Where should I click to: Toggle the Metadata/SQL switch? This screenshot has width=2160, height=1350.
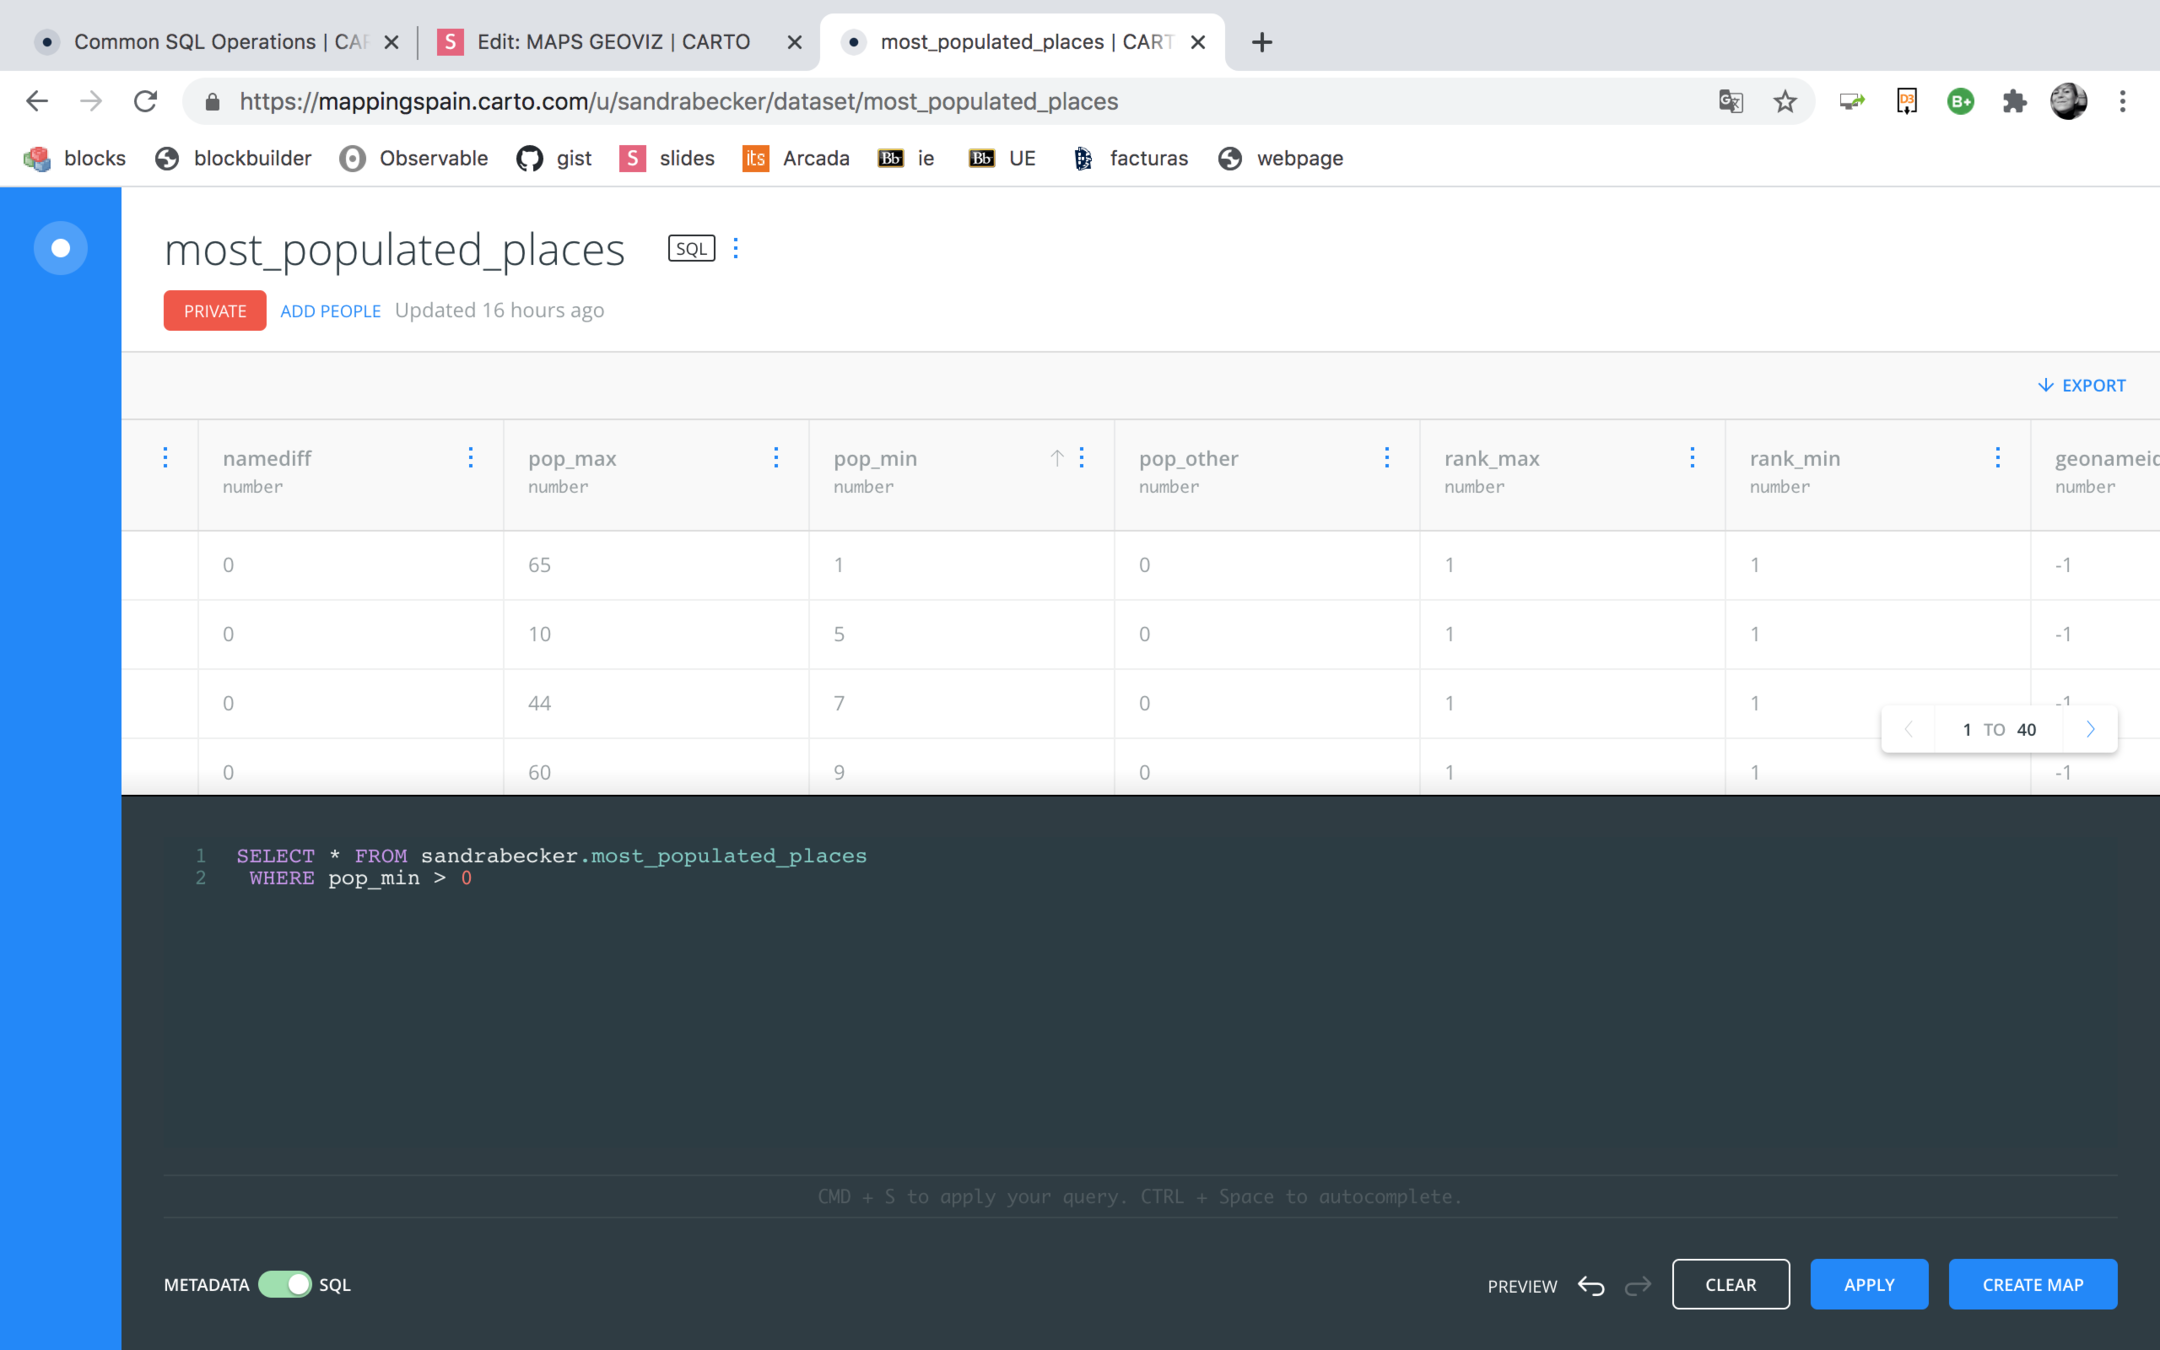(285, 1285)
